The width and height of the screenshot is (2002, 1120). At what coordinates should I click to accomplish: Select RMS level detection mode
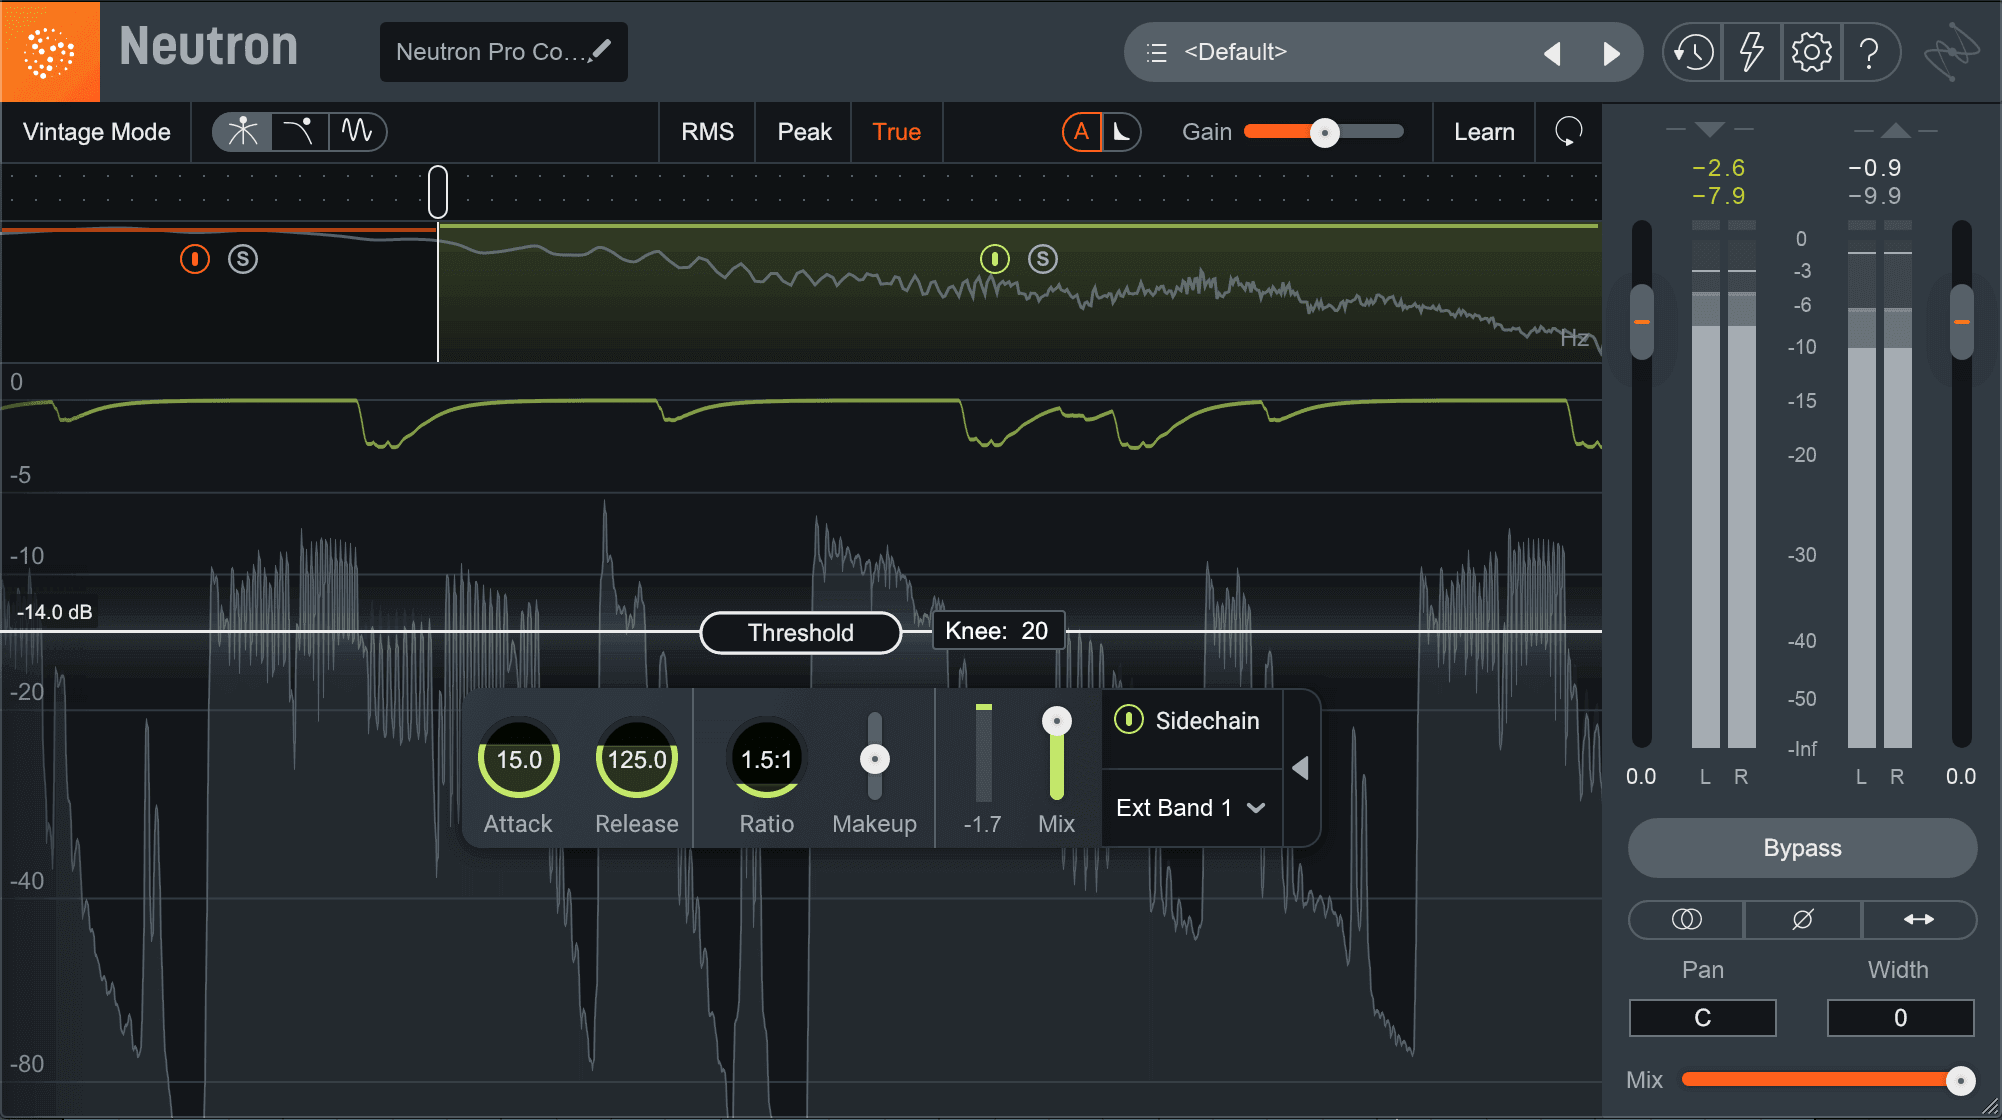tap(707, 131)
